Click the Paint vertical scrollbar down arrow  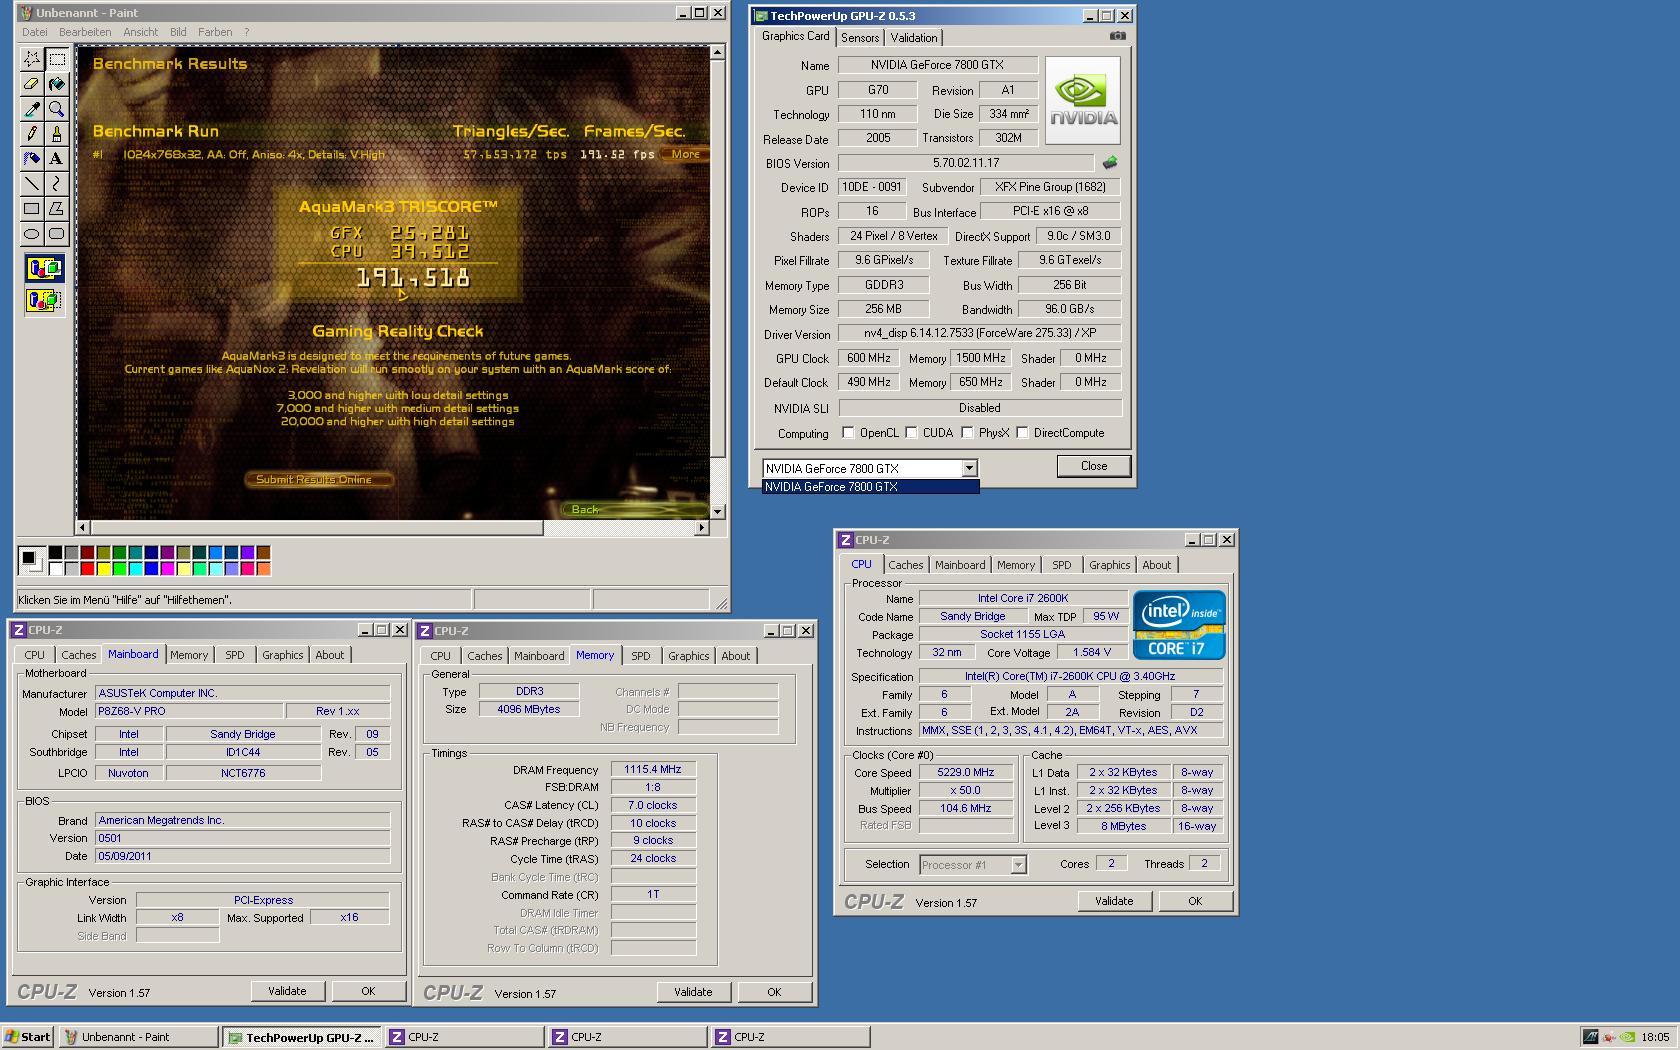coord(717,511)
